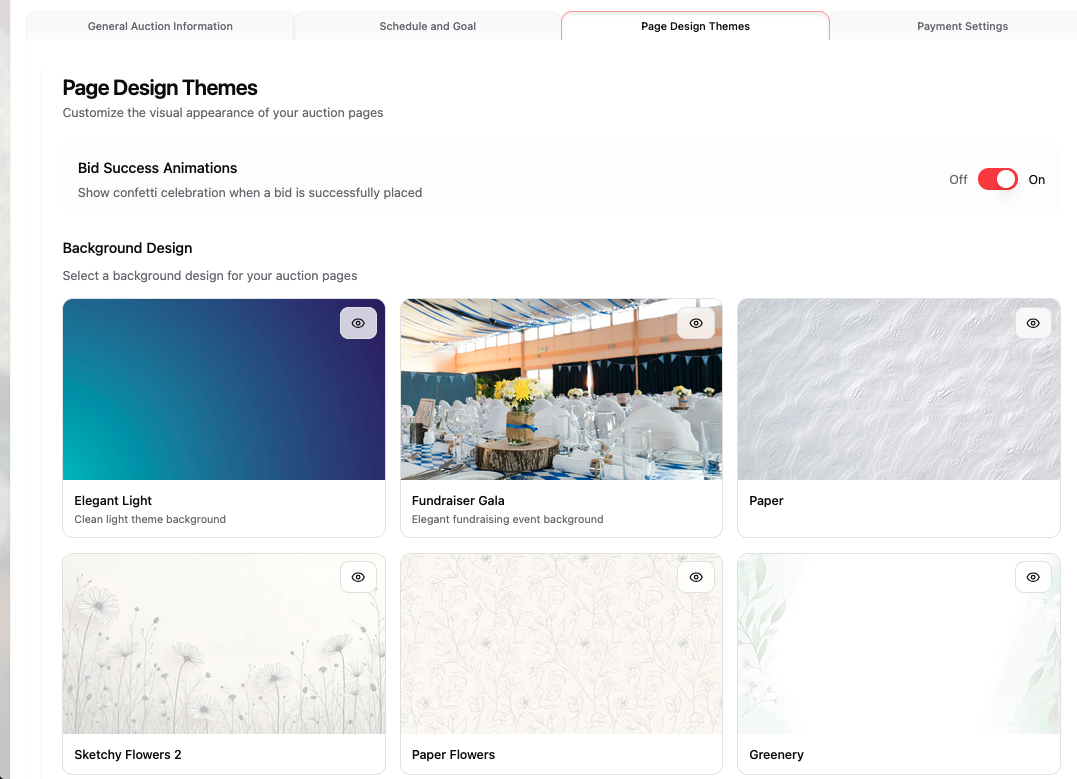Click the On label beside animations switch
This screenshot has height=779, width=1077.
1036,180
